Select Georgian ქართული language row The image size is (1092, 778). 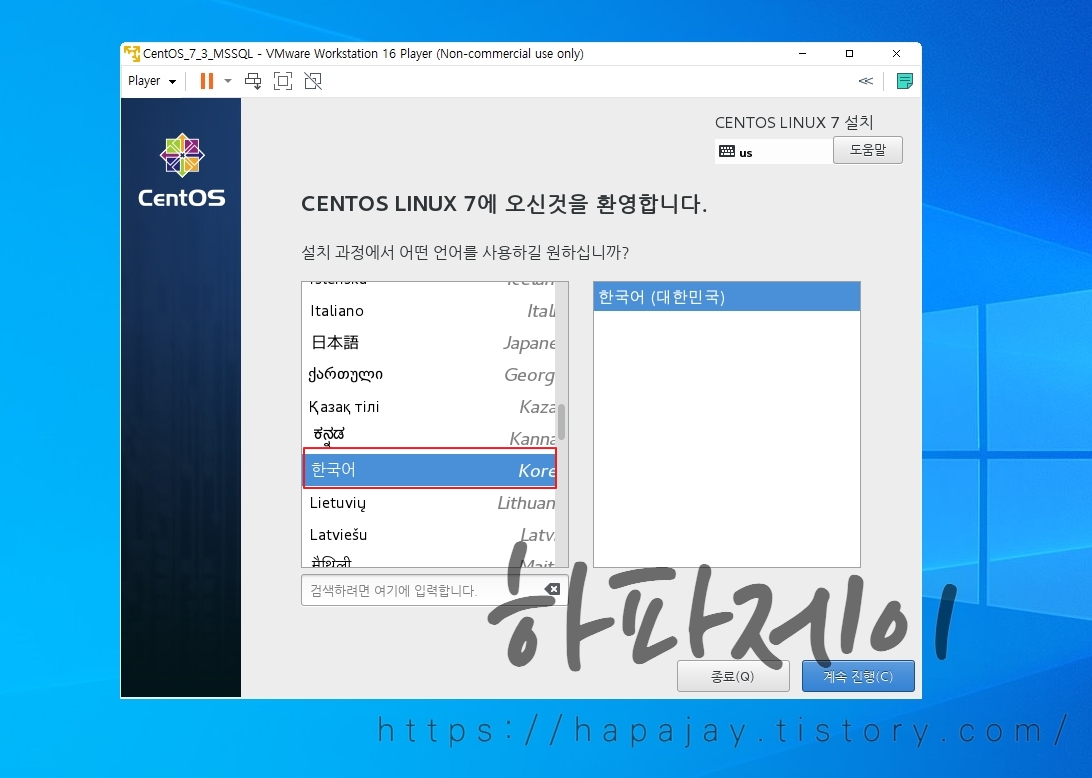pyautogui.click(x=430, y=375)
